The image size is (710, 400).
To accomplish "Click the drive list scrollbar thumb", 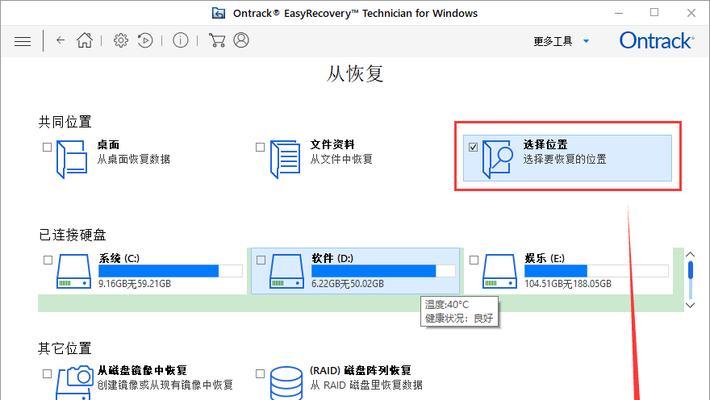I will pos(690,270).
